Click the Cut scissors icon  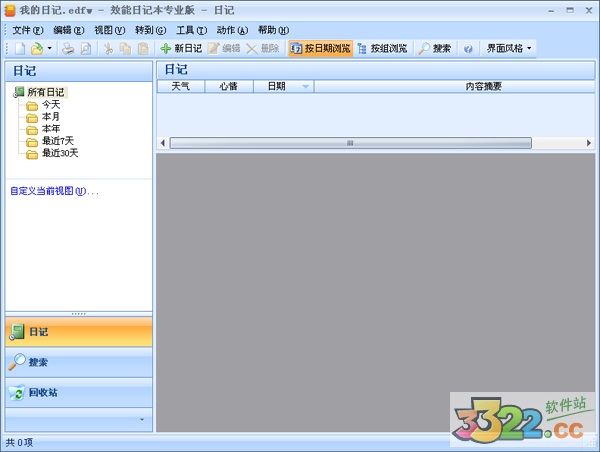[x=109, y=49]
